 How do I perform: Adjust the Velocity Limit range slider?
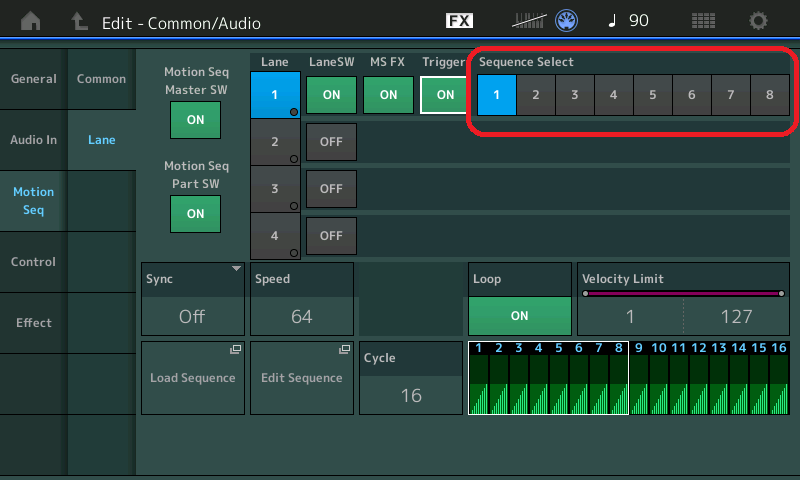coord(682,294)
